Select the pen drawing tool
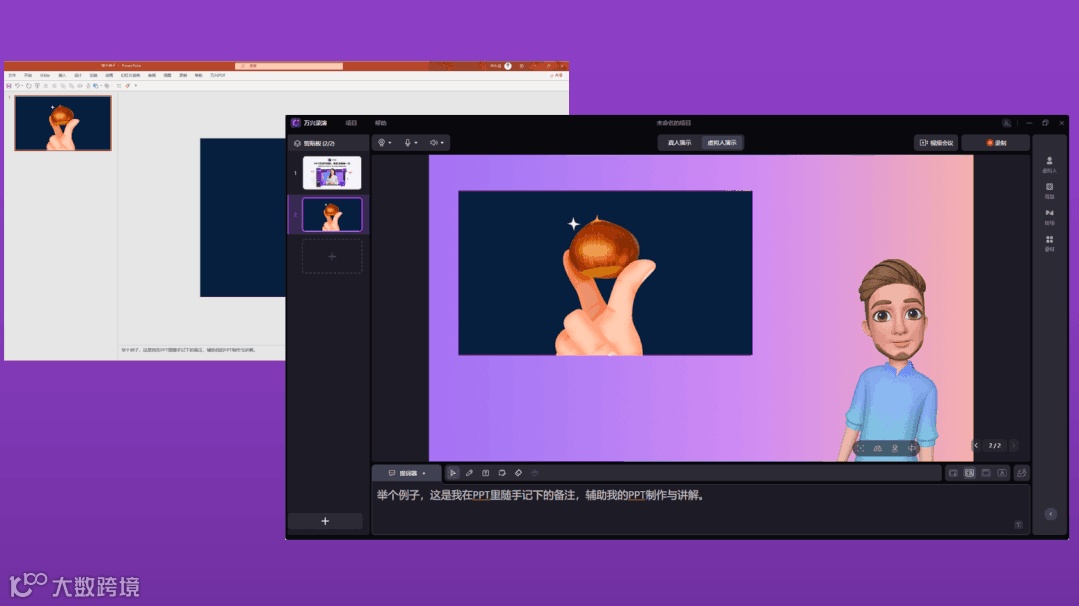 469,473
